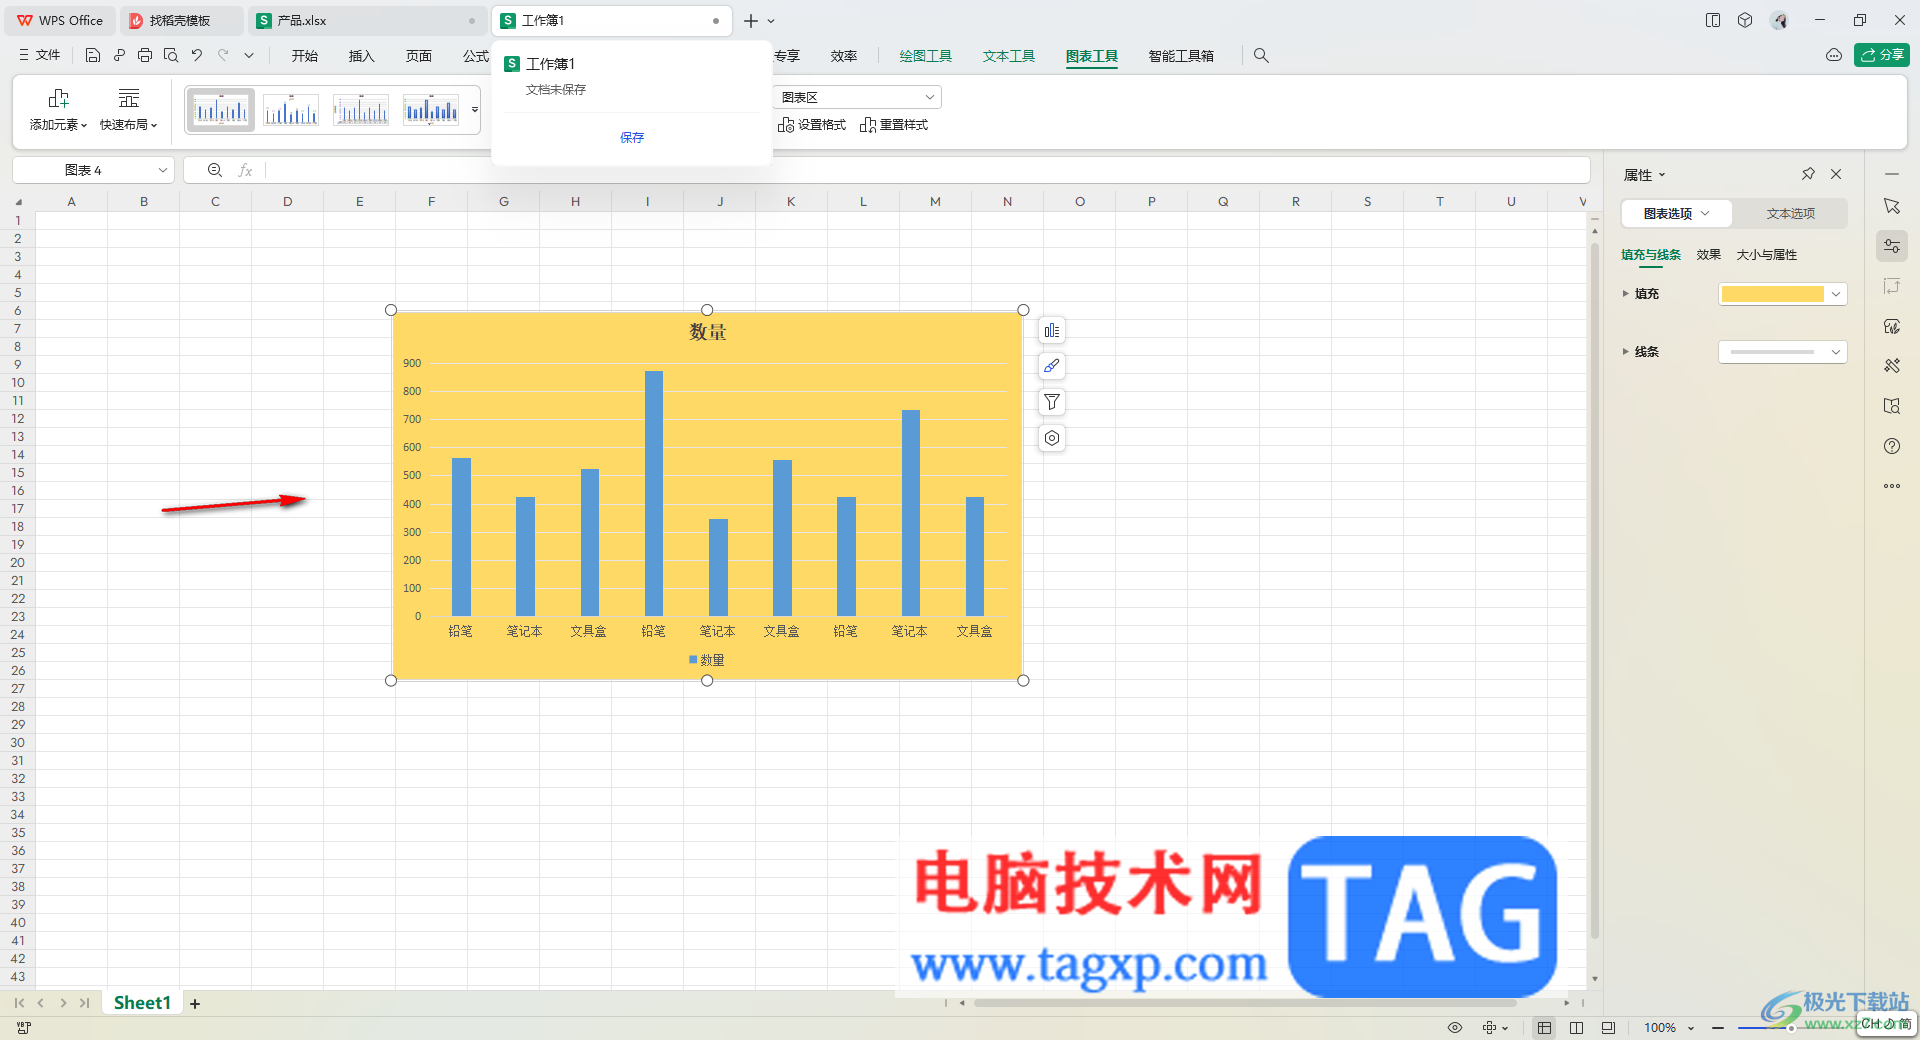Open the Add Element dropdown
The height and width of the screenshot is (1040, 1920).
pyautogui.click(x=58, y=110)
